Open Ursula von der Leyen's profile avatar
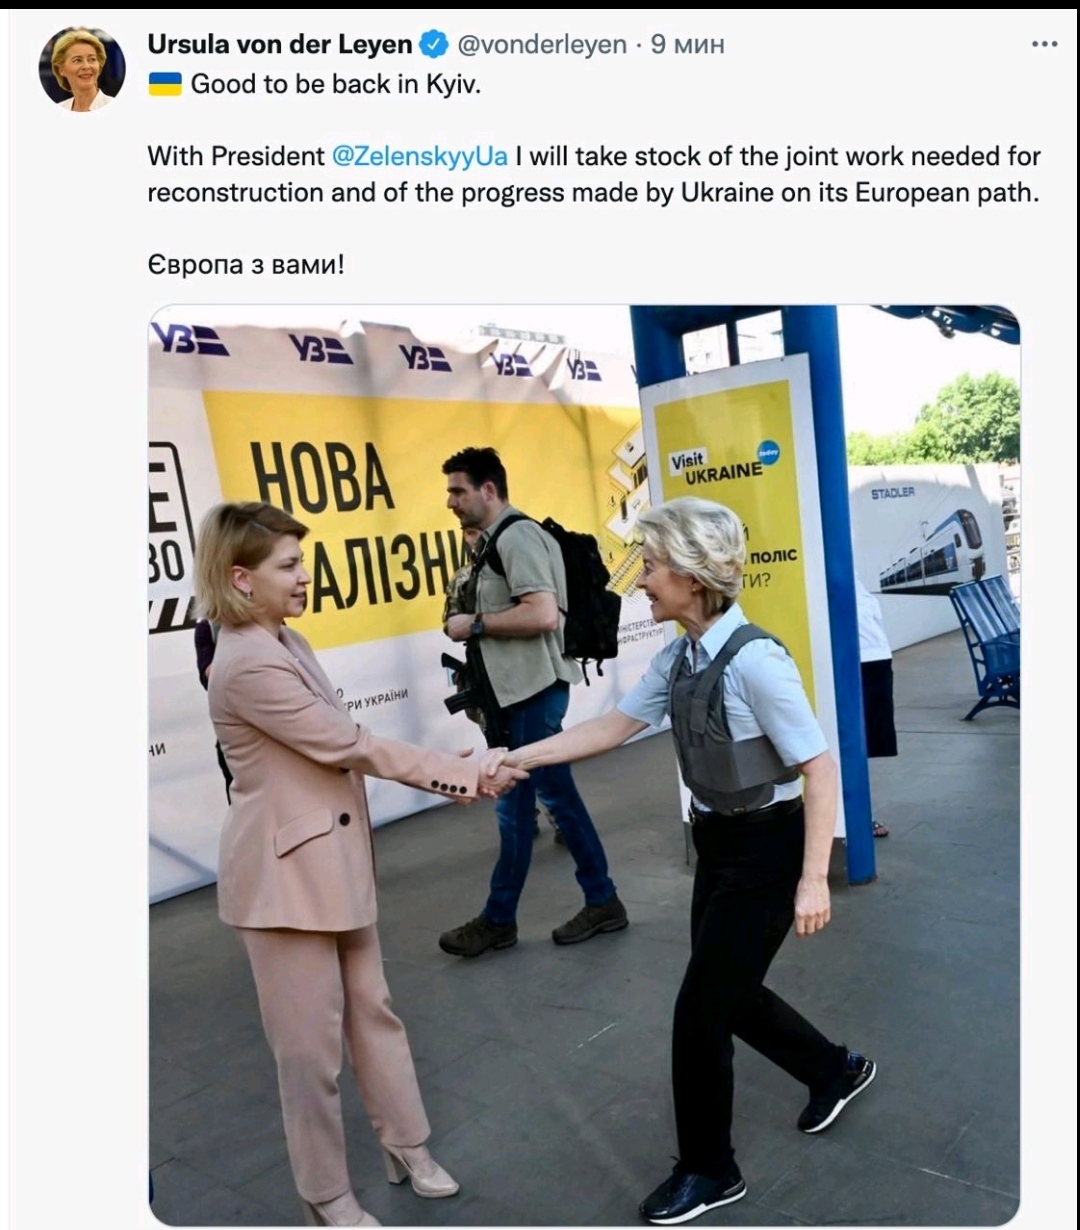 click(x=82, y=69)
